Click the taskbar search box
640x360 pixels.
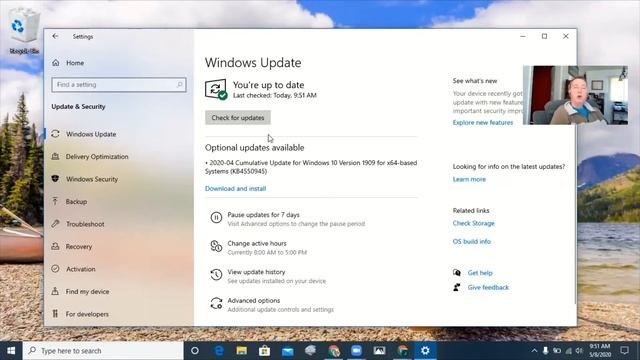point(103,351)
